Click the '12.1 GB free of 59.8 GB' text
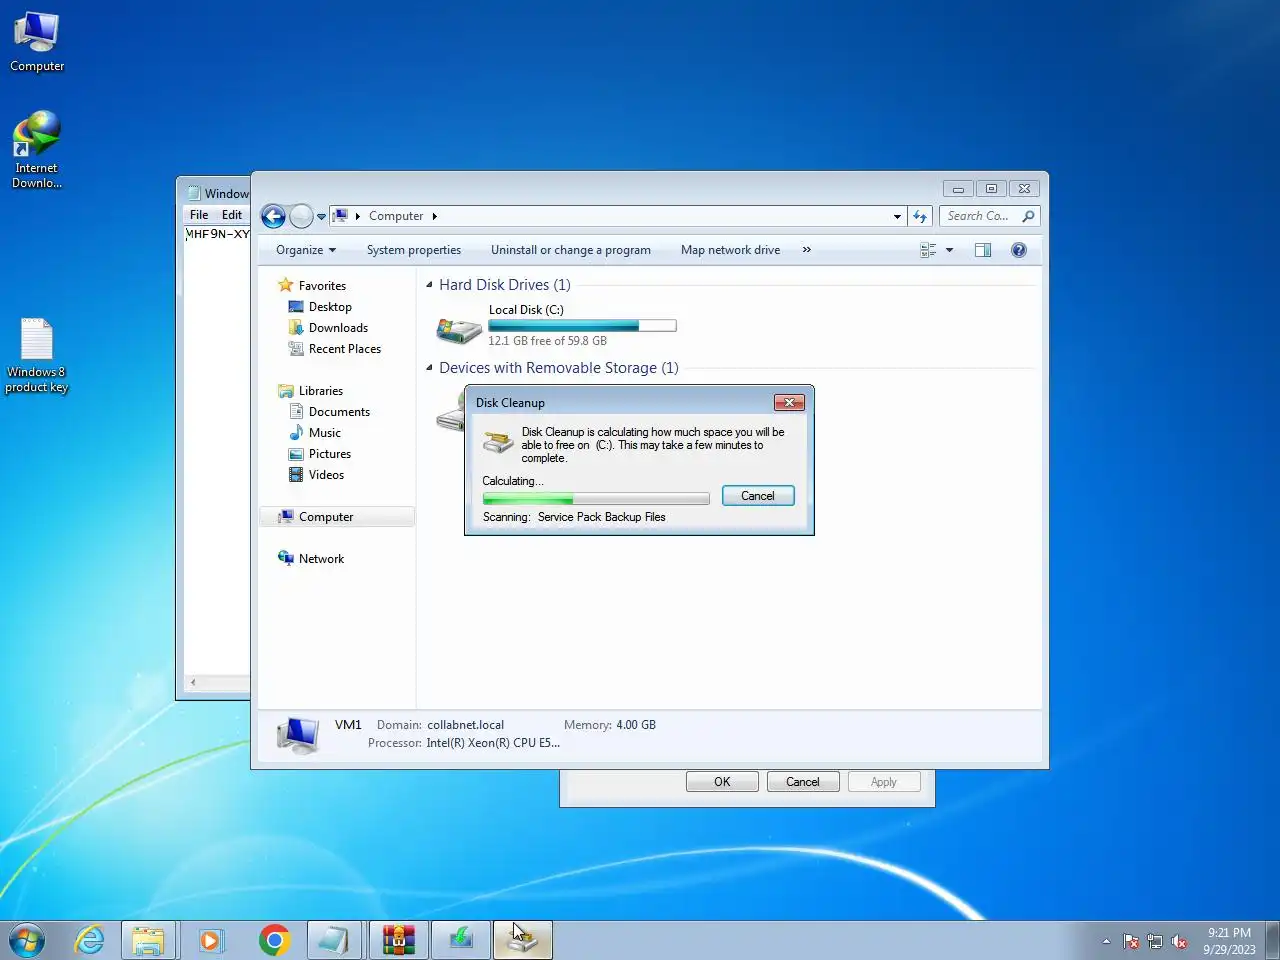Image resolution: width=1280 pixels, height=960 pixels. pos(548,341)
